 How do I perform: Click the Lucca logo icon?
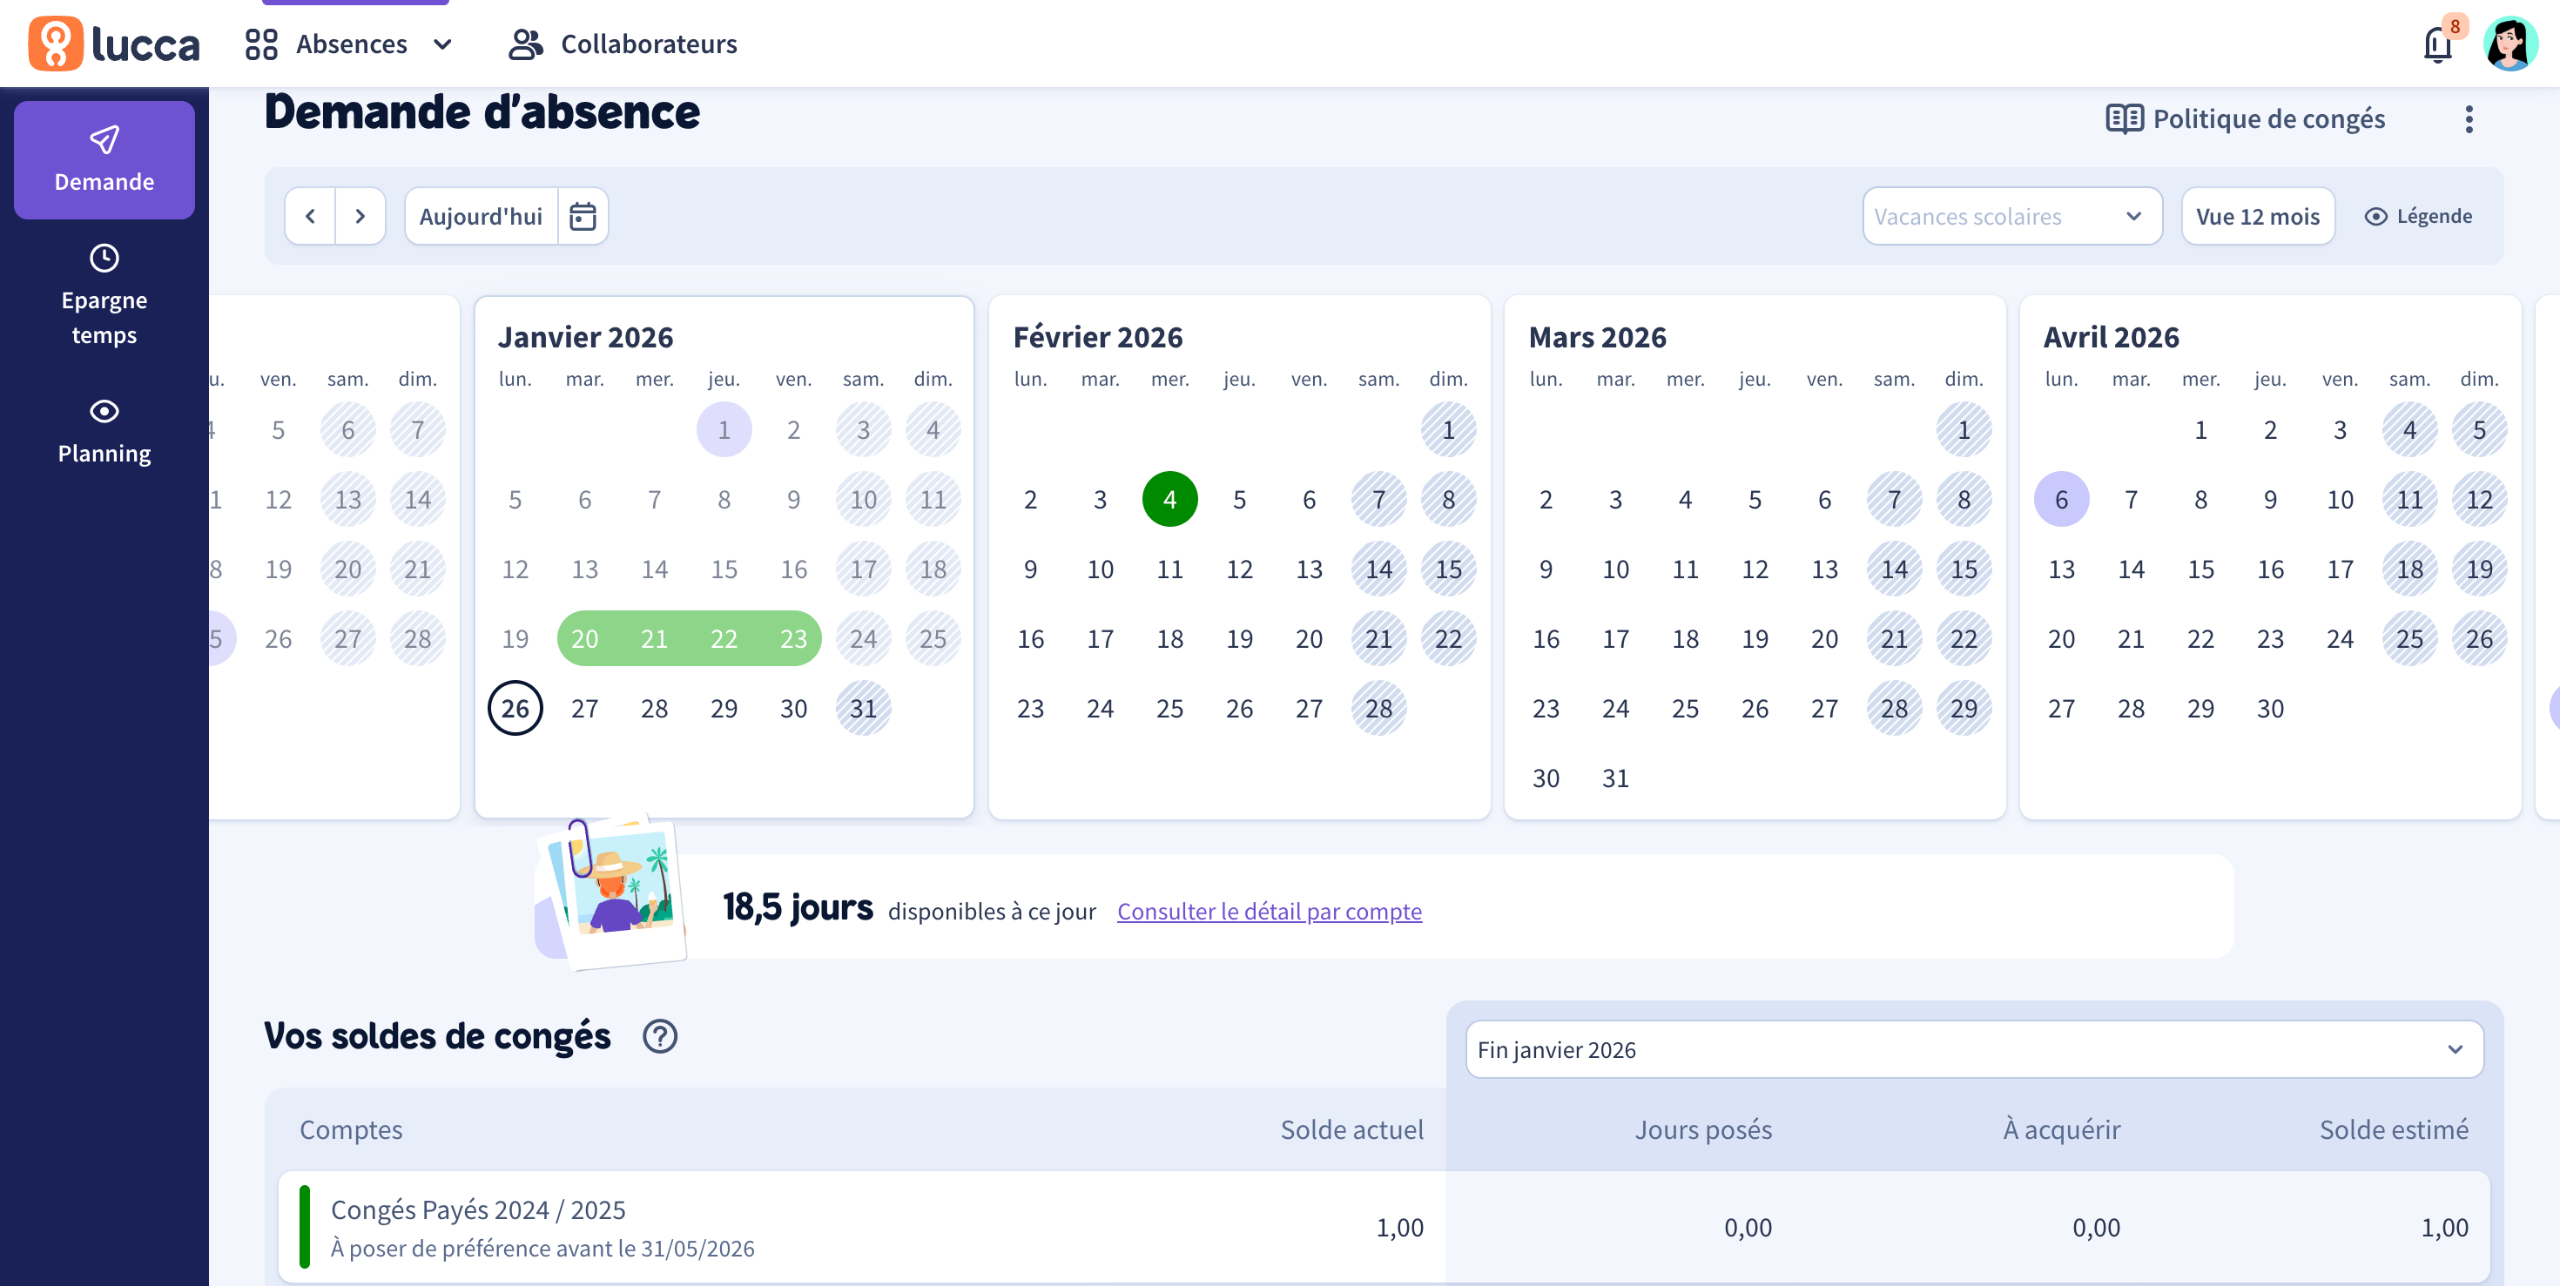56,44
